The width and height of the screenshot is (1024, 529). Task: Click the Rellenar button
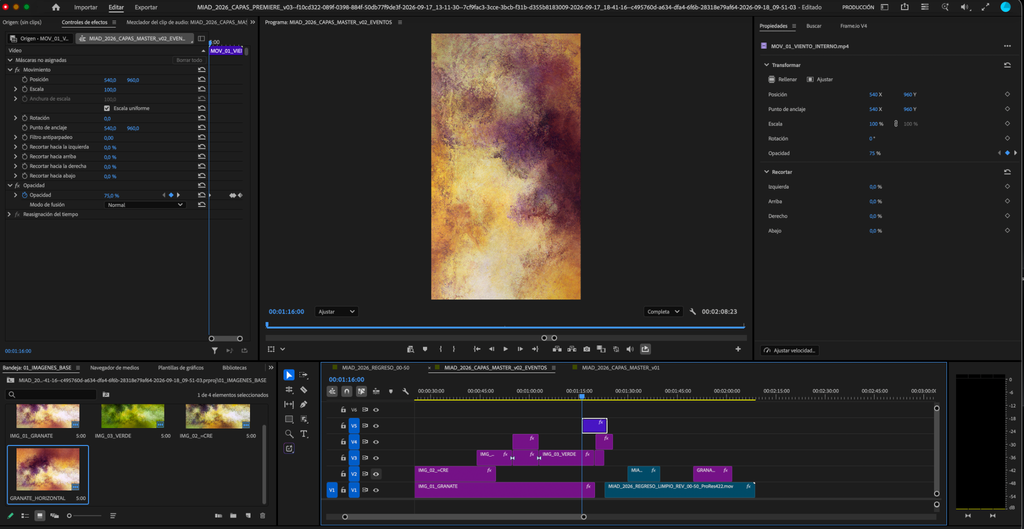(783, 79)
